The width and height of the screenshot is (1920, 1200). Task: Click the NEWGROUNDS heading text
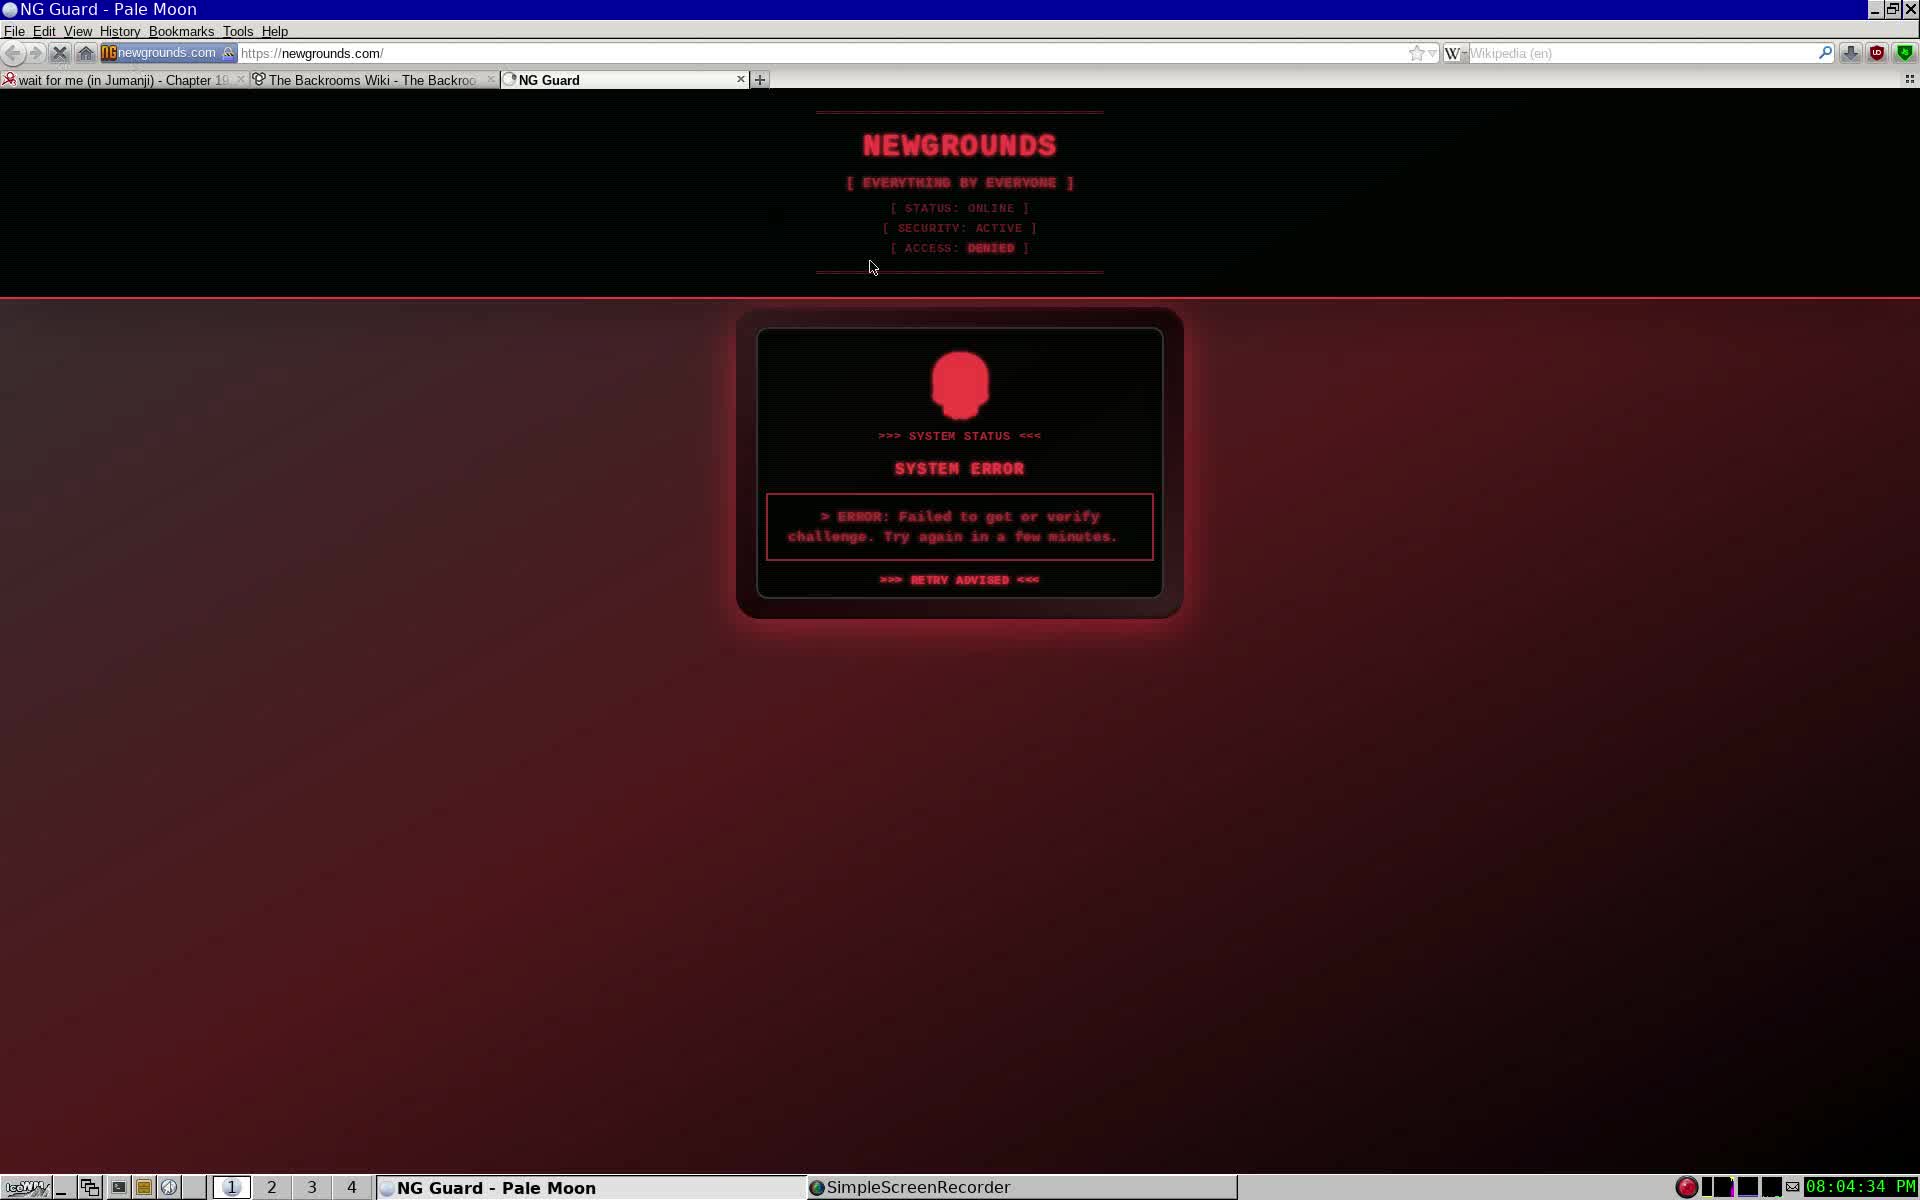click(960, 146)
